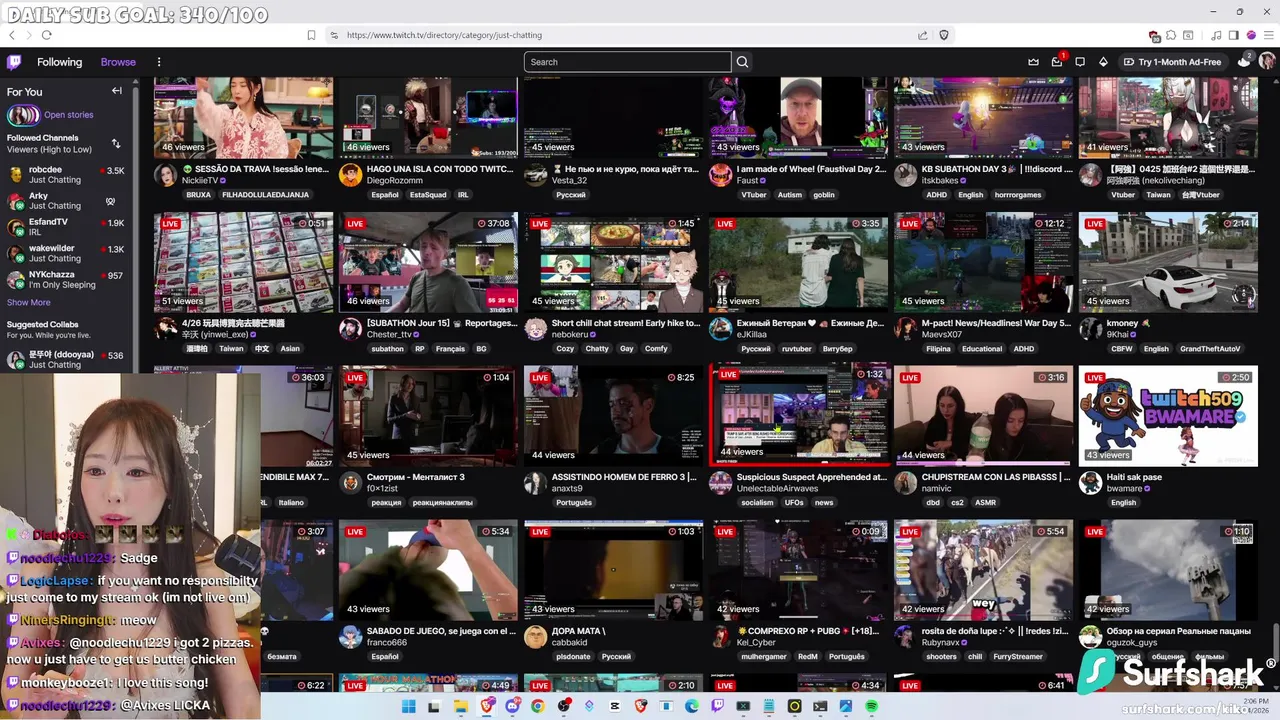Image resolution: width=1280 pixels, height=720 pixels.
Task: Open robcdee channel in sidebar
Action: pyautogui.click(x=66, y=175)
